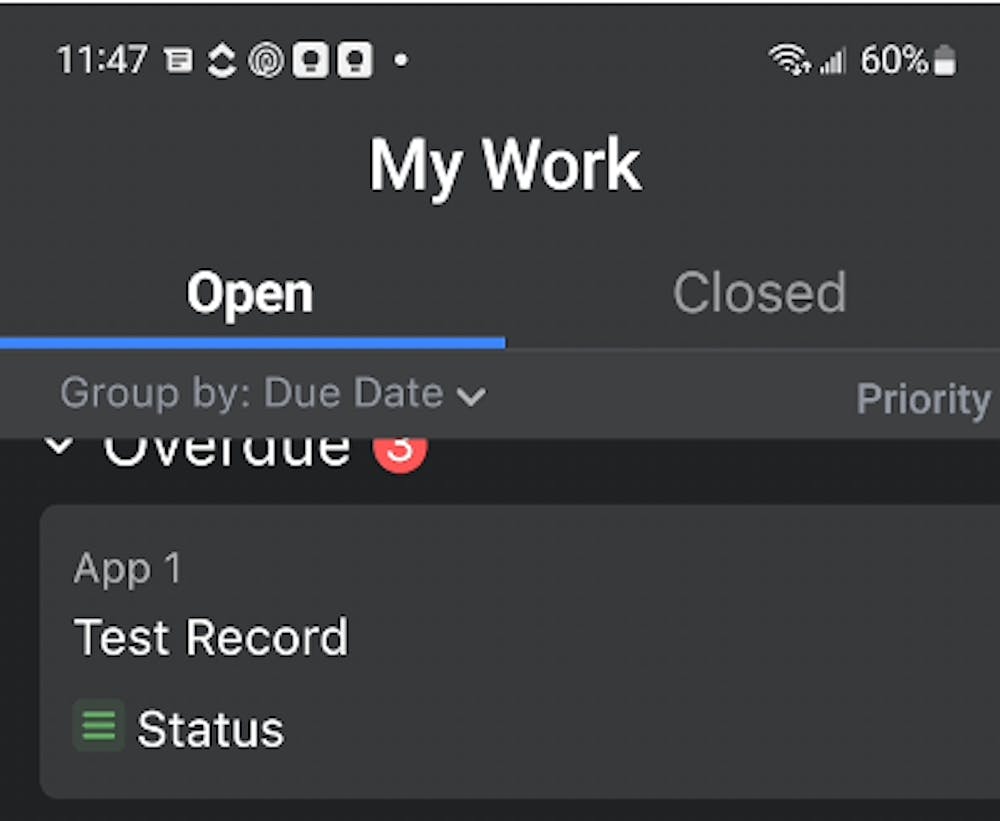This screenshot has height=821, width=1000.
Task: Tap the double-chevron notification icon in status bar
Action: [221, 62]
